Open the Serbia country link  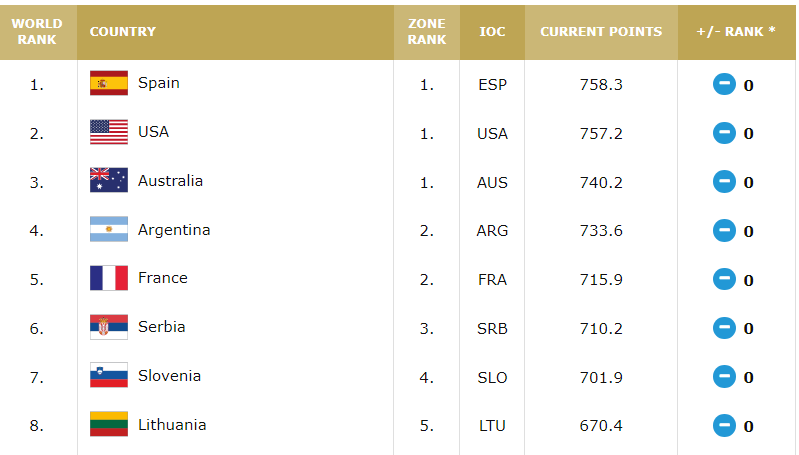[x=162, y=327]
